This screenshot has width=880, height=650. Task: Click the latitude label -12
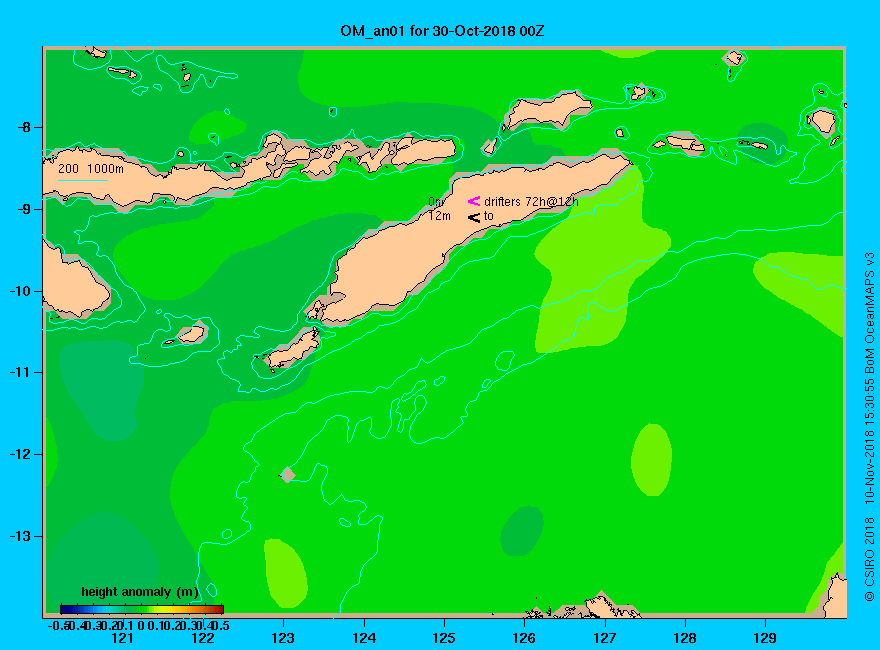20,455
